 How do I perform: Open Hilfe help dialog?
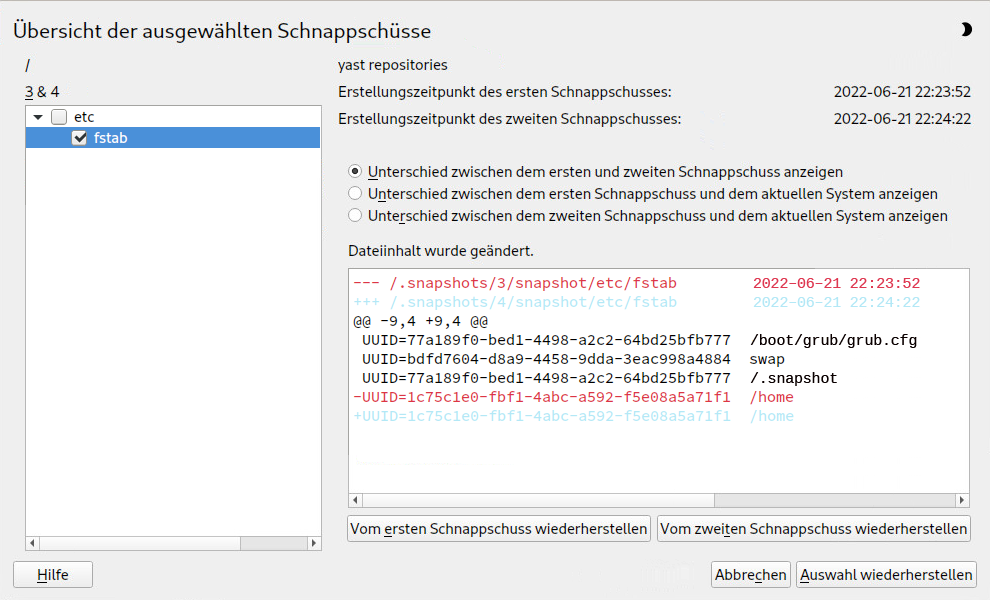click(x=53, y=574)
